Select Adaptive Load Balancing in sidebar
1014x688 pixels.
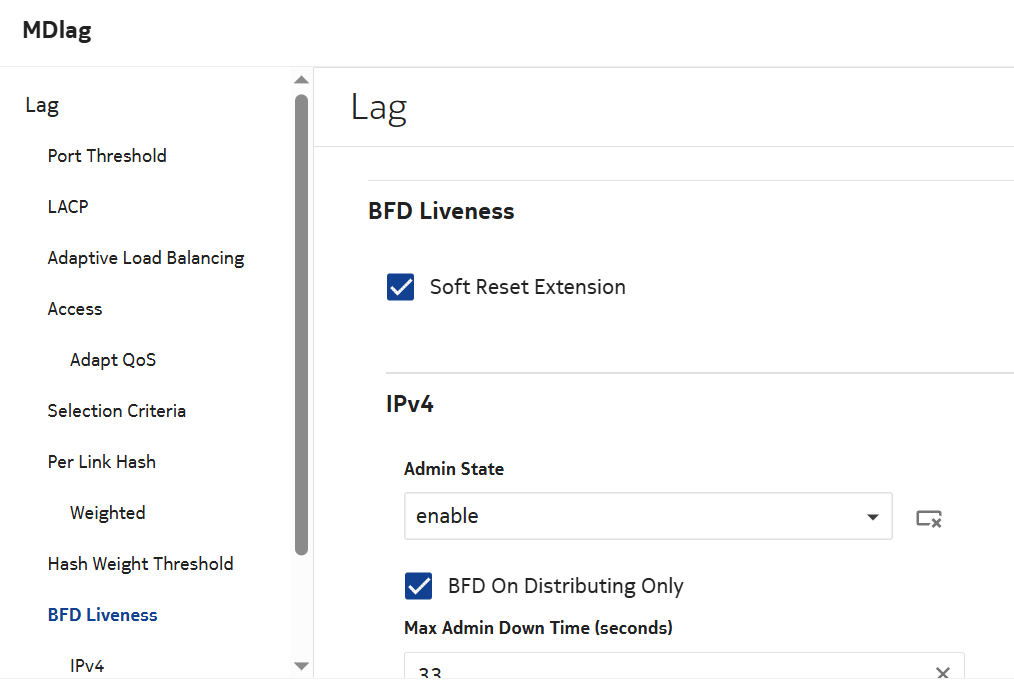[146, 258]
